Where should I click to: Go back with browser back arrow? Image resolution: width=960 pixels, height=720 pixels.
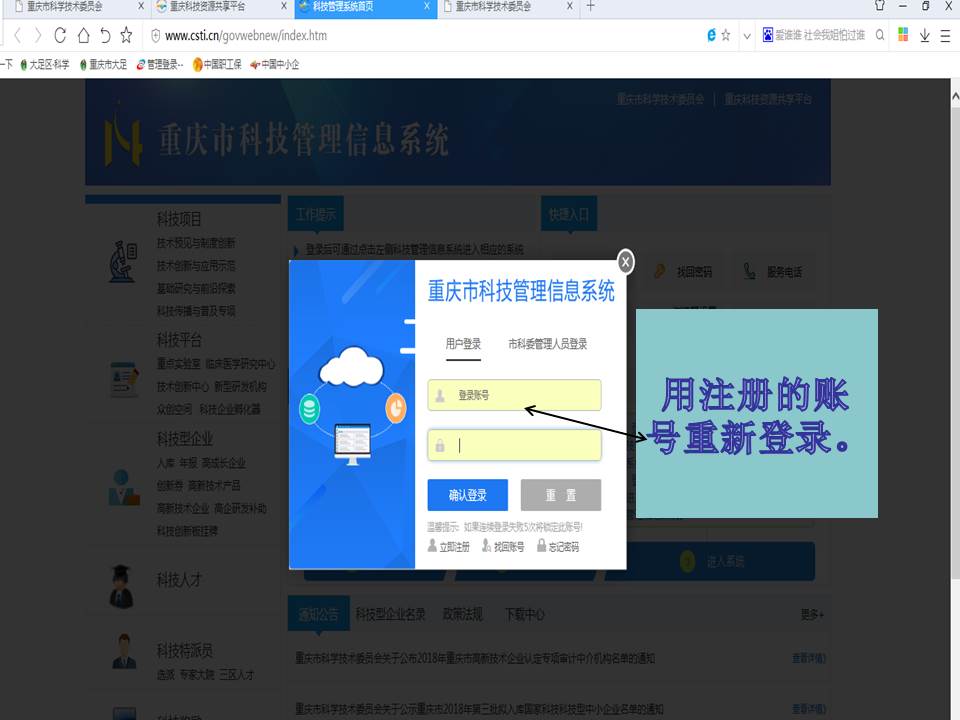click(18, 36)
